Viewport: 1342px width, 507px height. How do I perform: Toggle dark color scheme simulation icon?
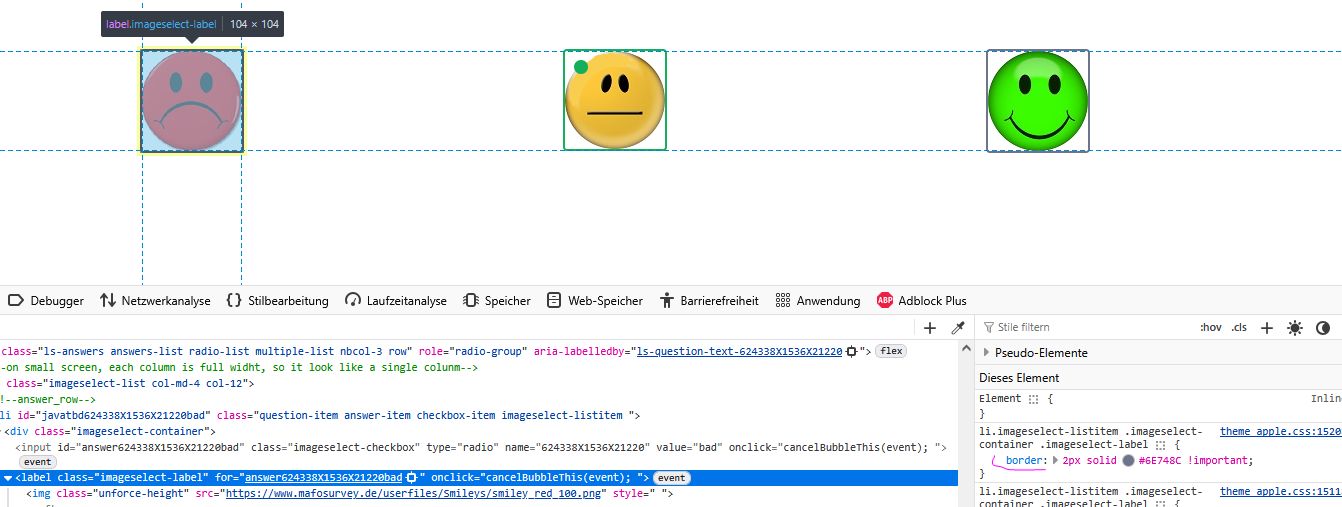coord(1323,328)
